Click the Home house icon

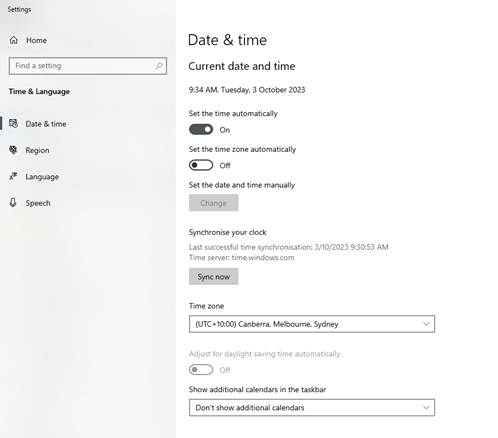14,40
